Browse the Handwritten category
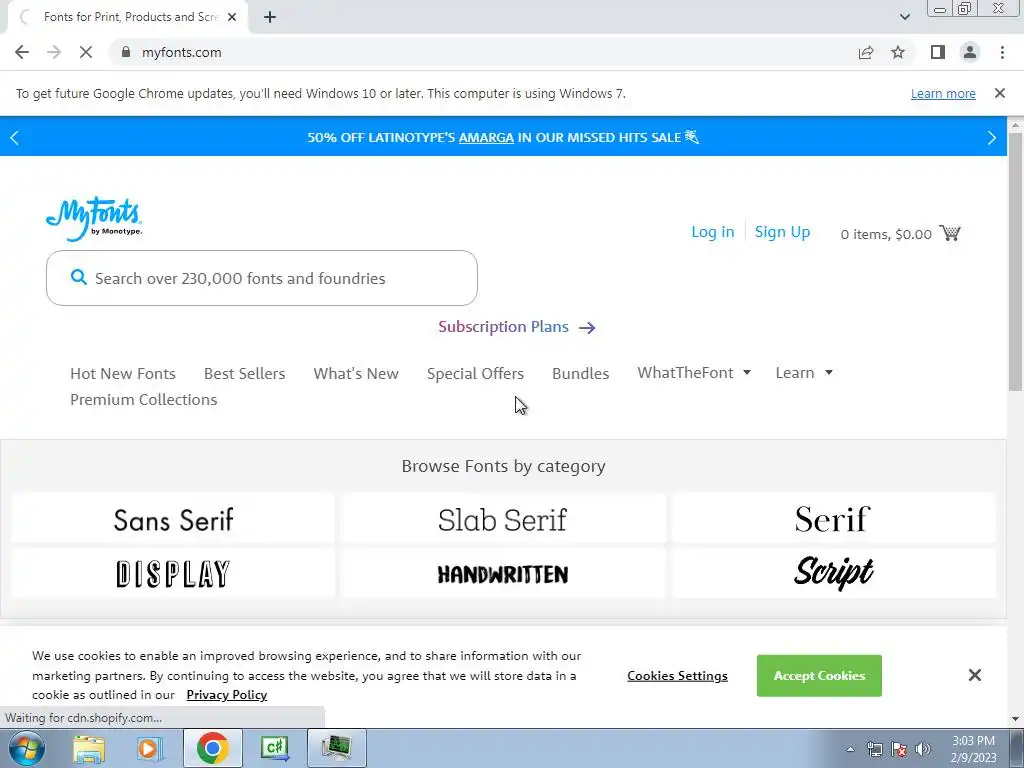Image resolution: width=1024 pixels, height=768 pixels. click(x=503, y=574)
